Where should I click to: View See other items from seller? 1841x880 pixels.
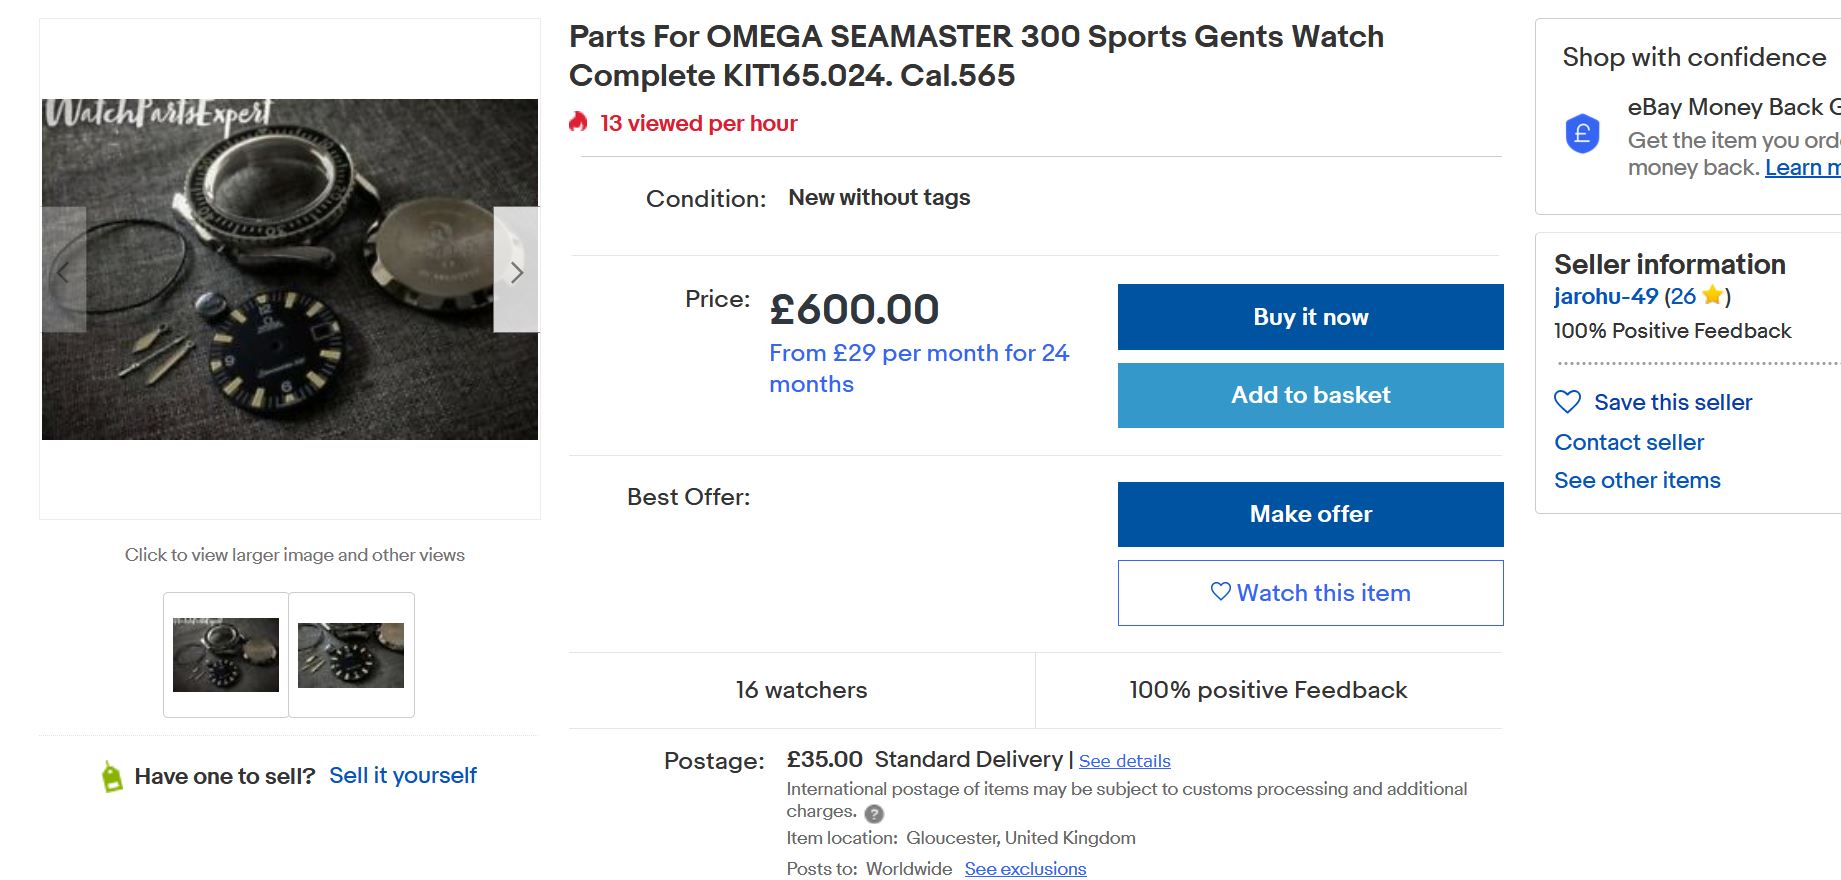point(1637,480)
